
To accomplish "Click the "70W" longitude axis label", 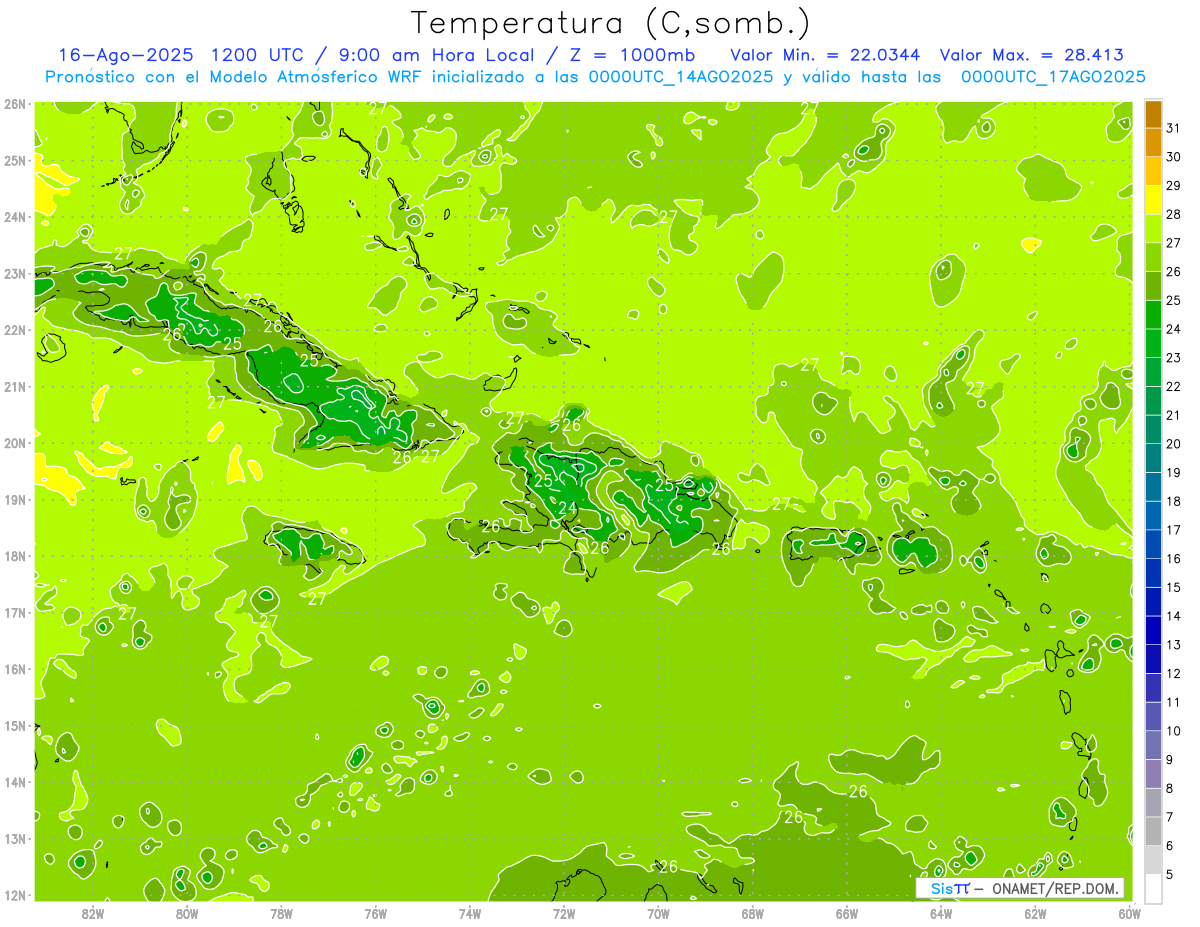I will tap(658, 914).
